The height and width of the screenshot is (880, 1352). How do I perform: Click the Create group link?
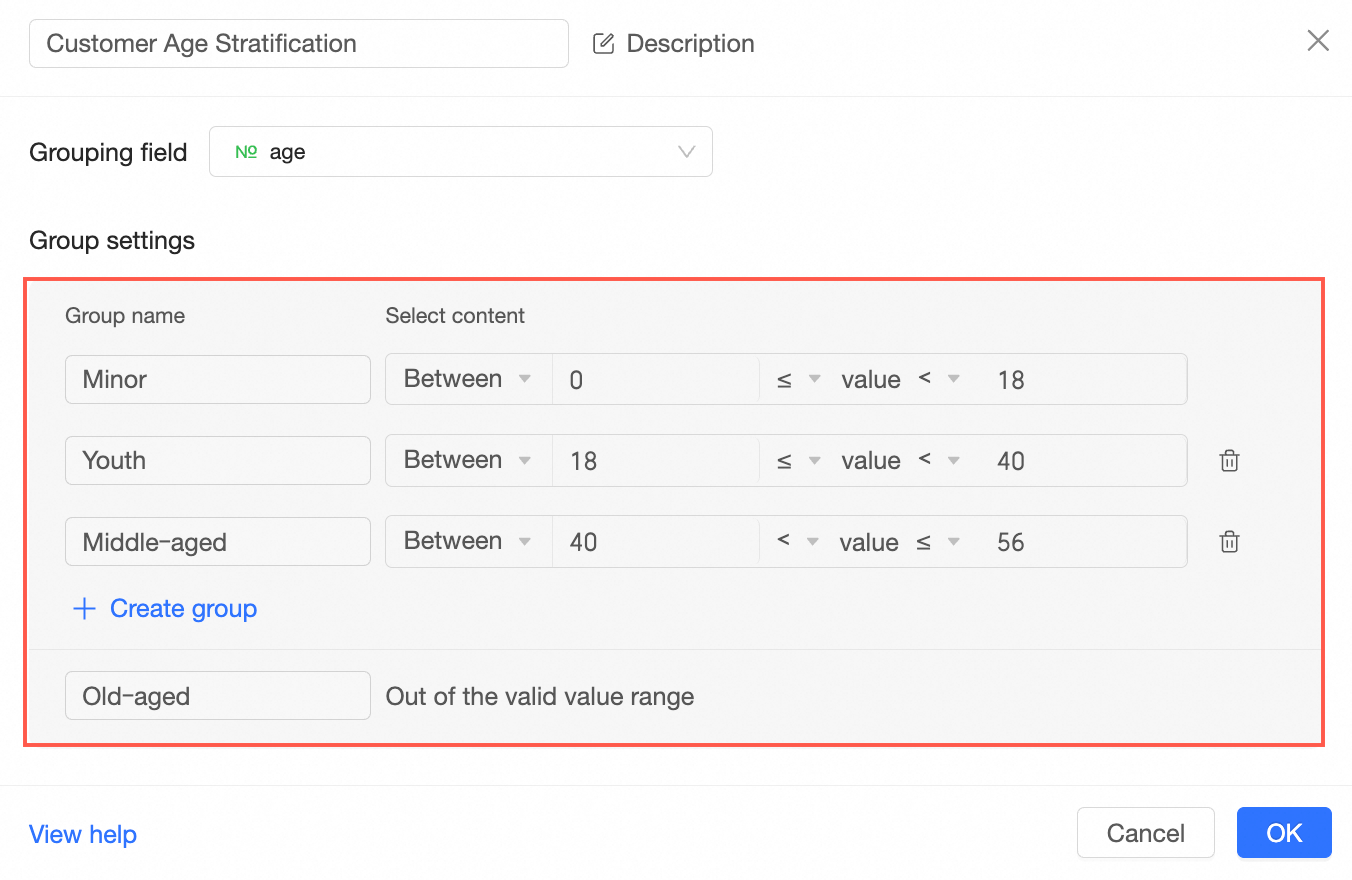[183, 609]
